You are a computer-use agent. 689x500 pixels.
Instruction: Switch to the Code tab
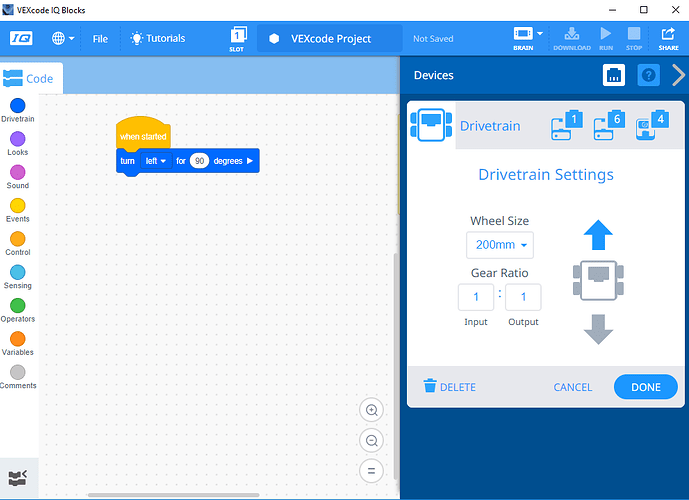[31, 78]
